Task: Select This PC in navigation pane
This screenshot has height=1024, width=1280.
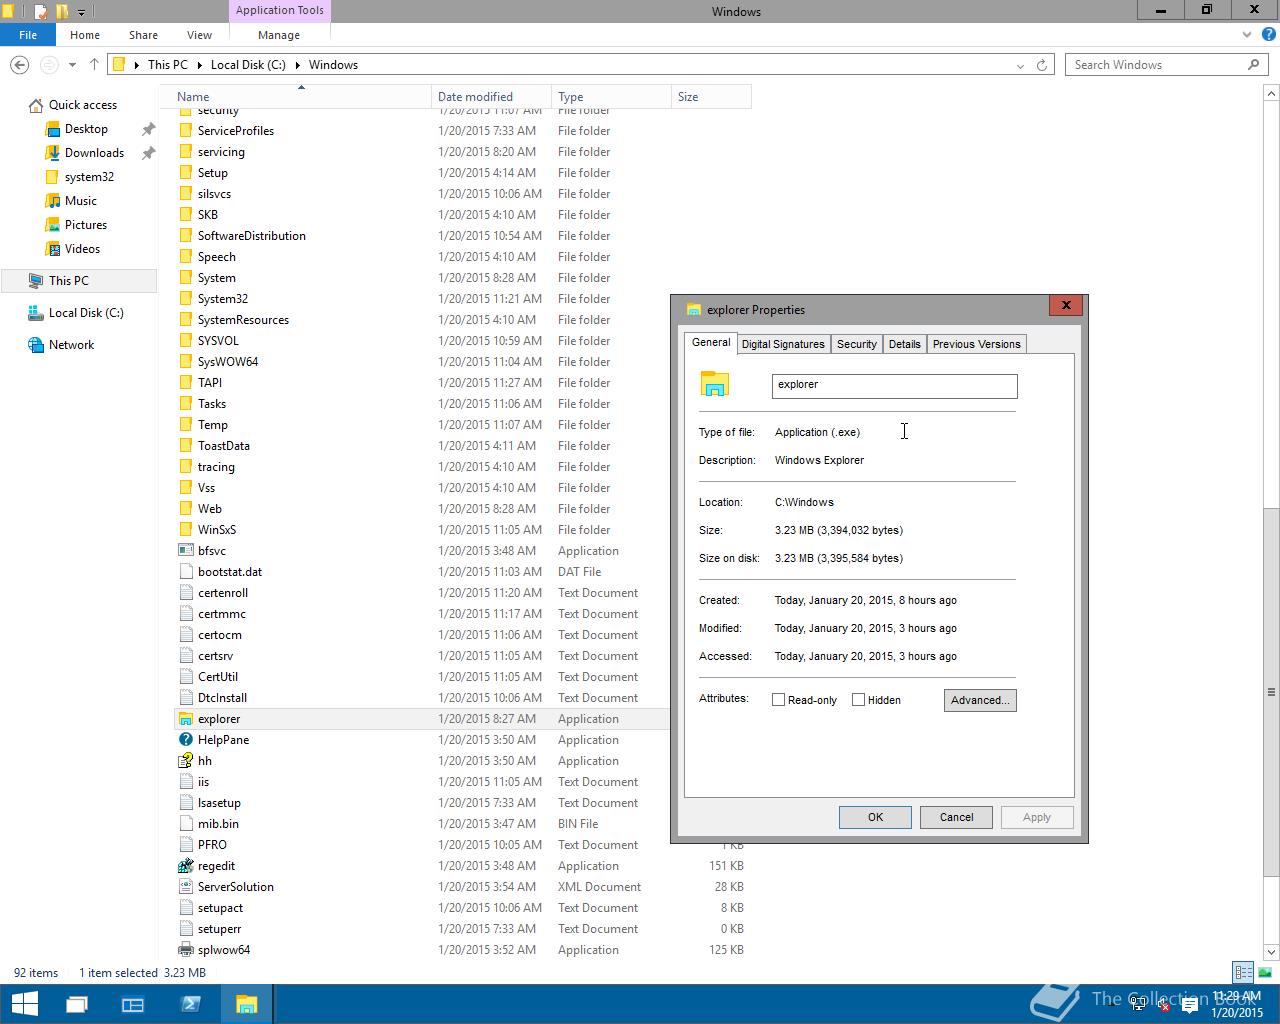Action: [78, 281]
